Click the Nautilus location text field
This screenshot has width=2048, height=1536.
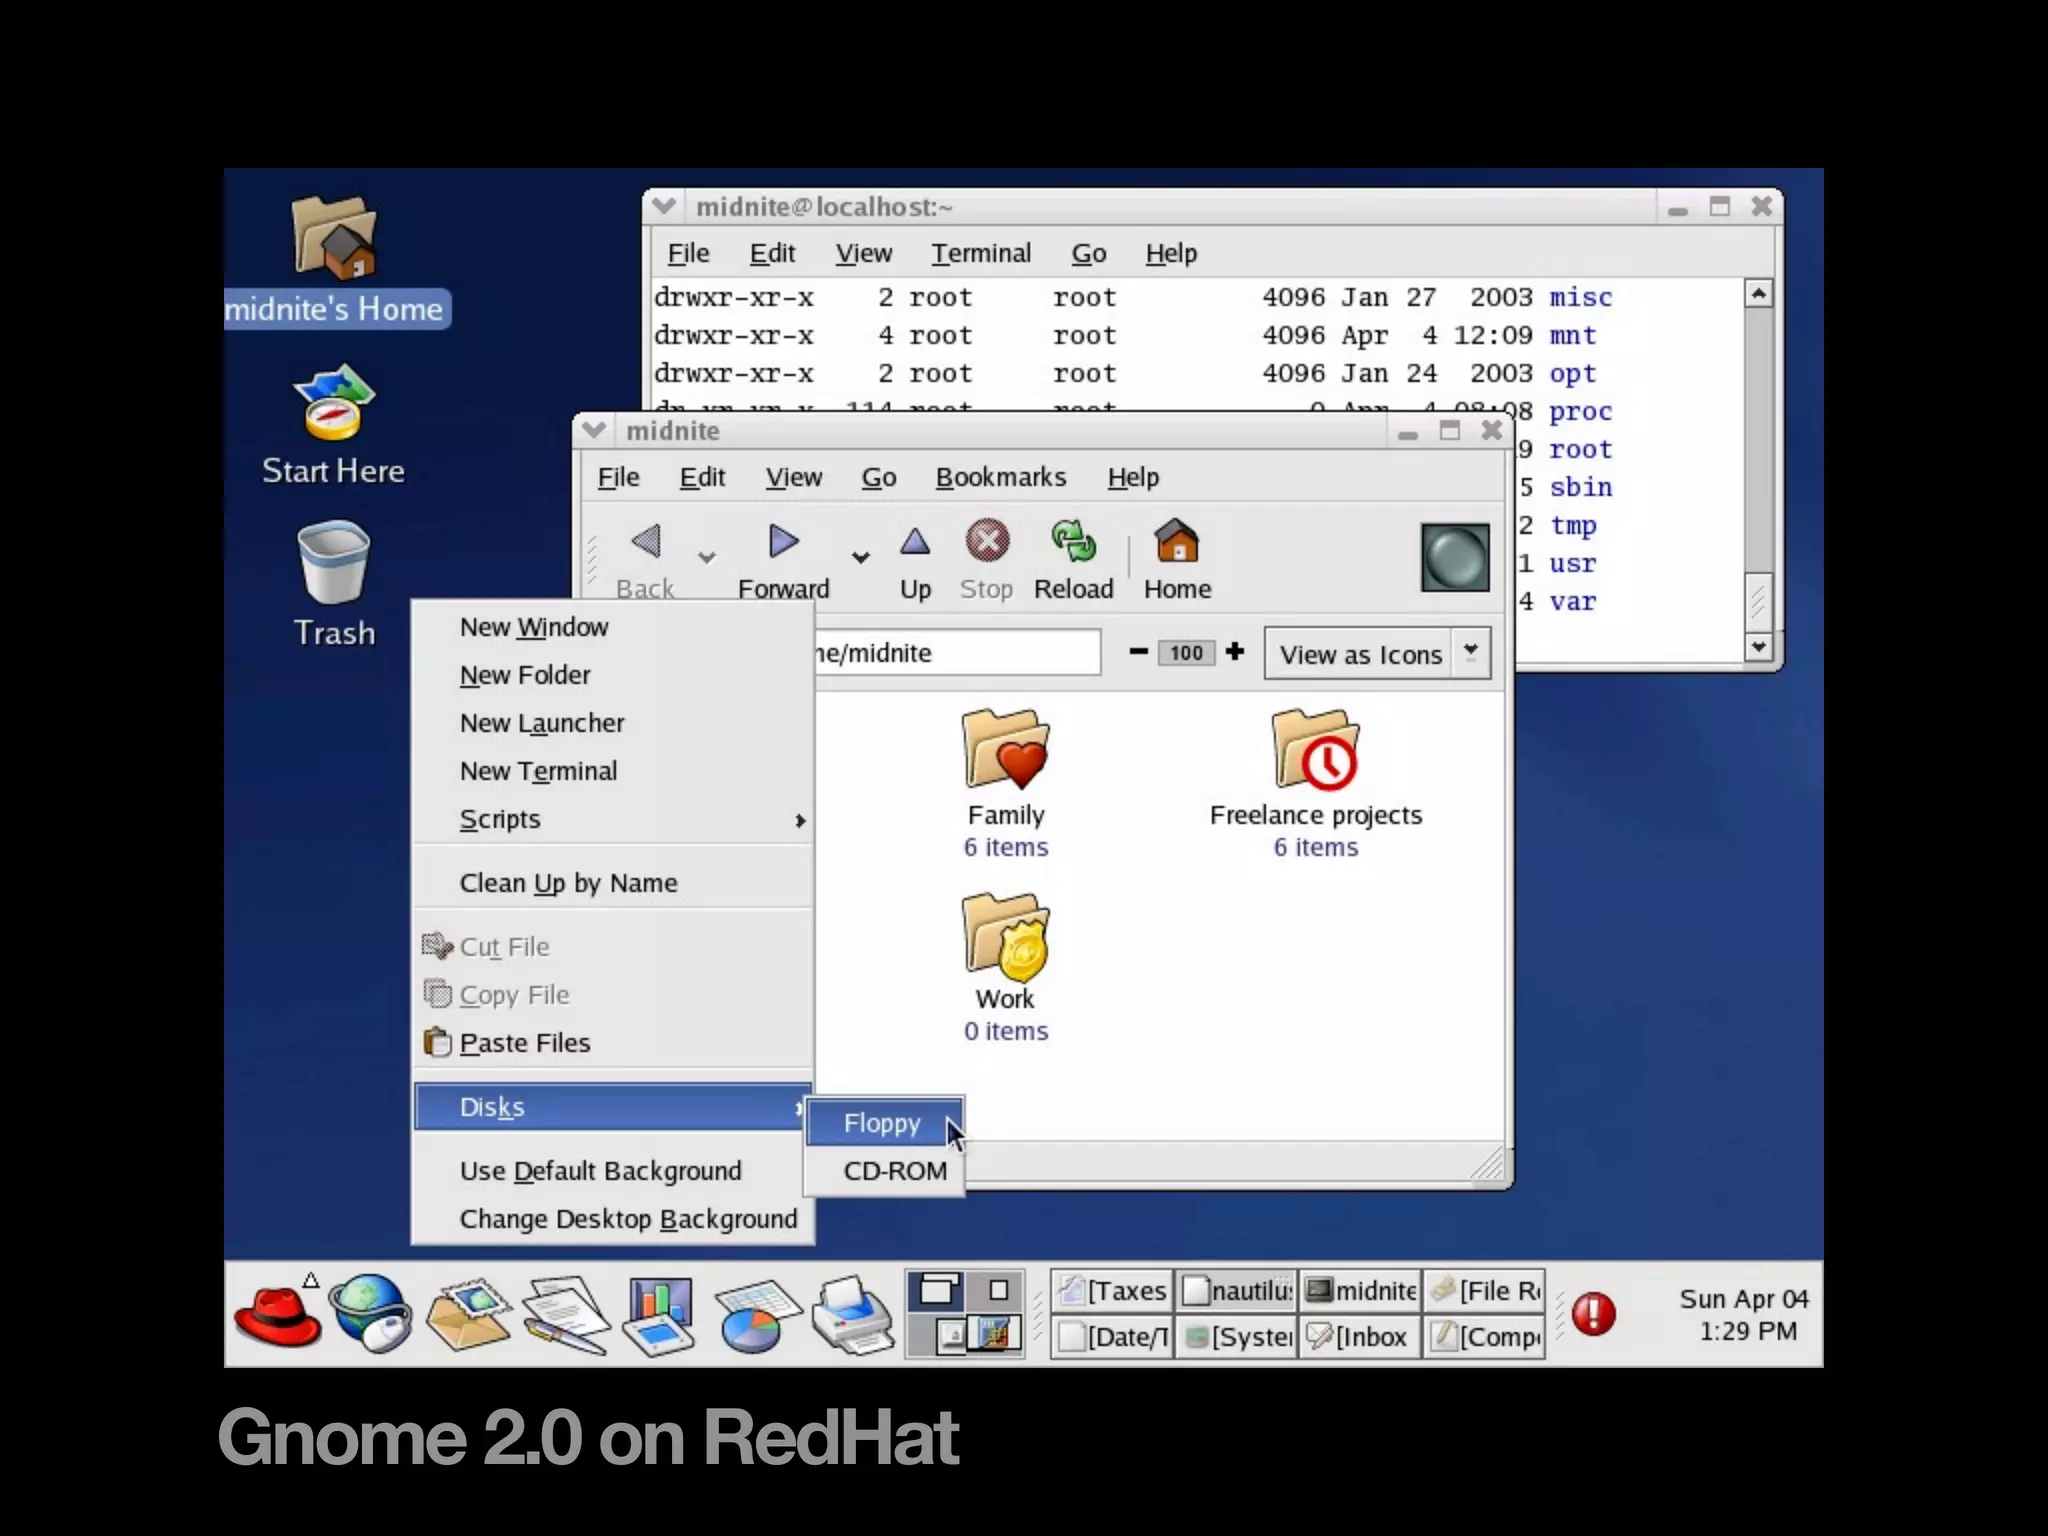[x=956, y=653]
